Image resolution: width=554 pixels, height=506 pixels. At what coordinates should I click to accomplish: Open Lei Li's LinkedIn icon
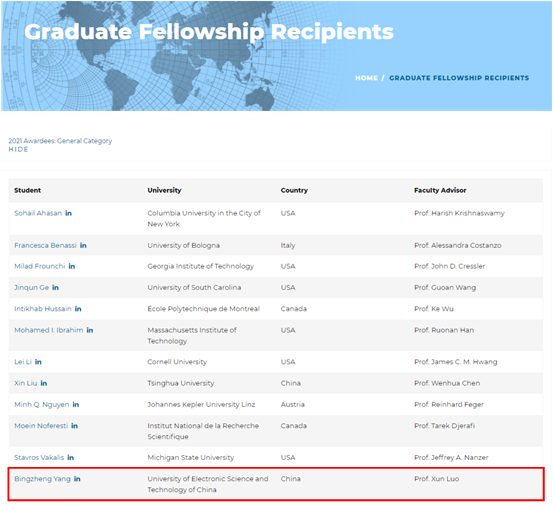point(38,362)
